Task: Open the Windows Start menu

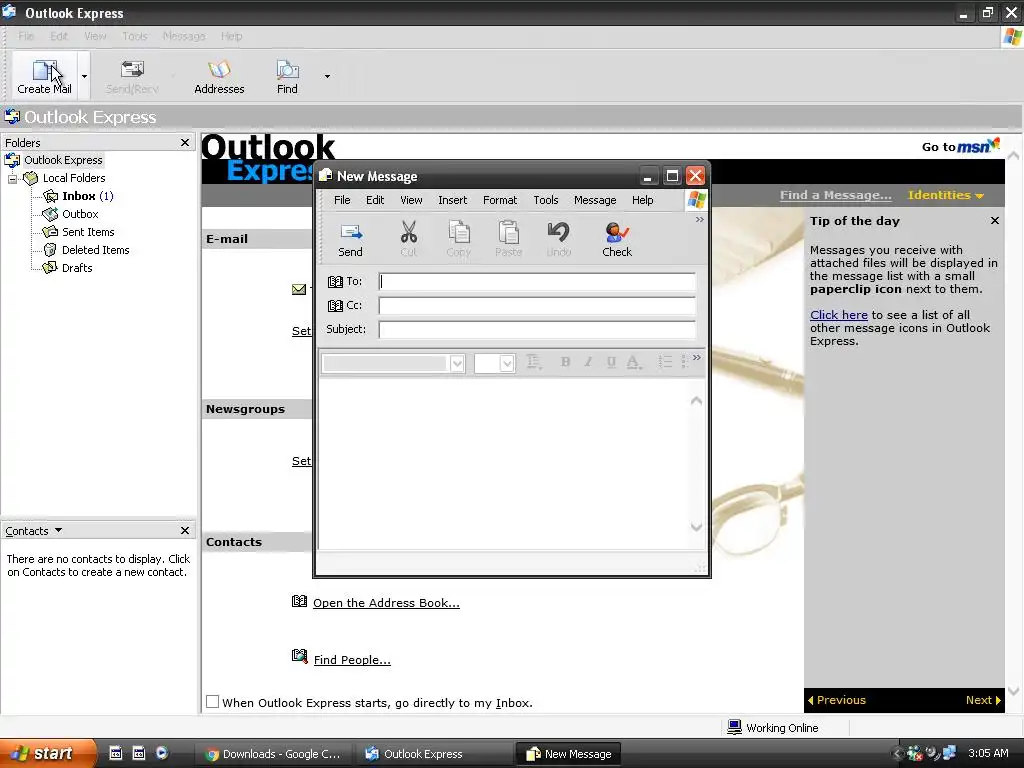Action: [48, 753]
